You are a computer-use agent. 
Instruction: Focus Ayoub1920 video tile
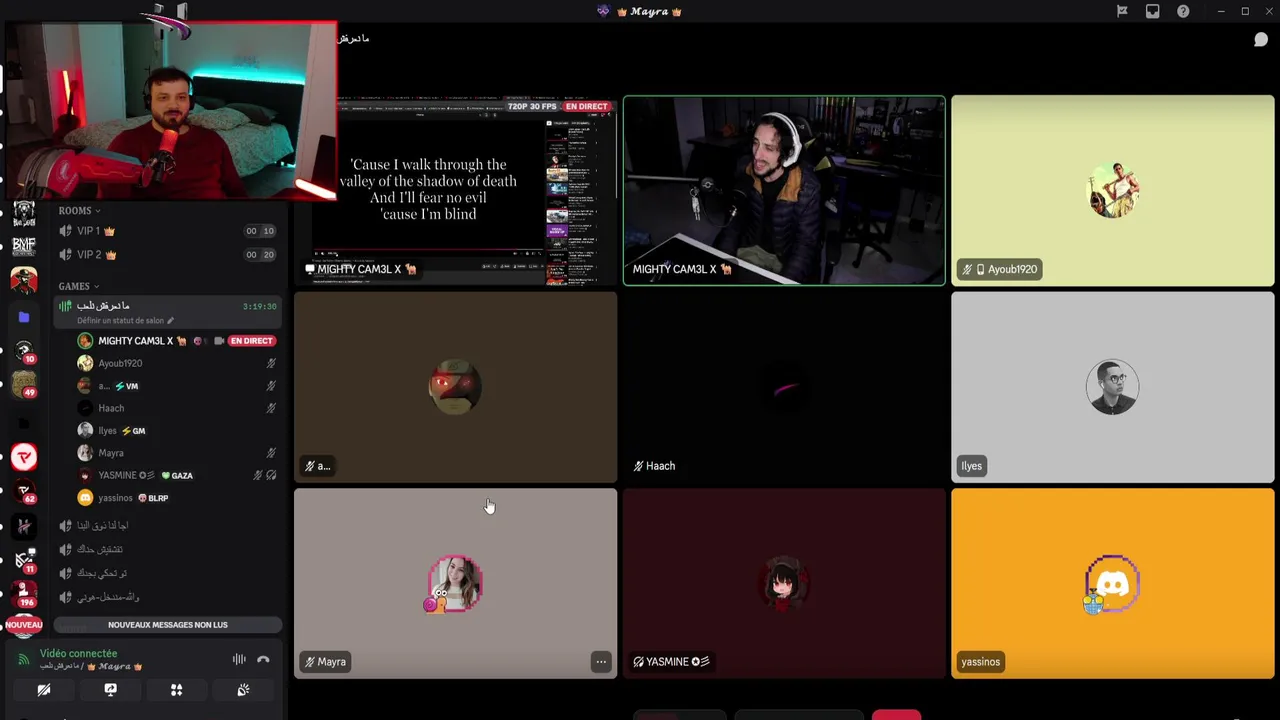[x=1113, y=190]
